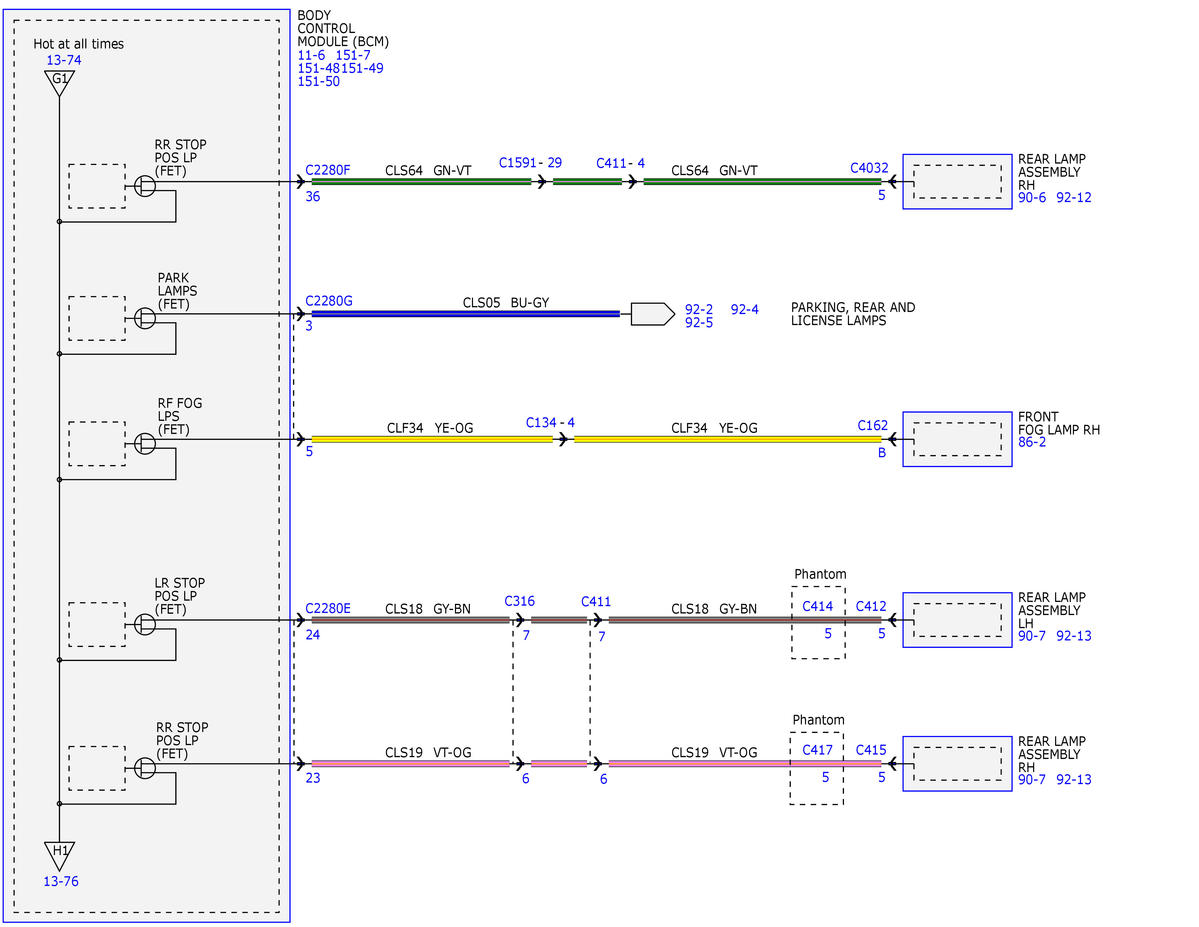Open page reference 13-74 link

tap(63, 60)
